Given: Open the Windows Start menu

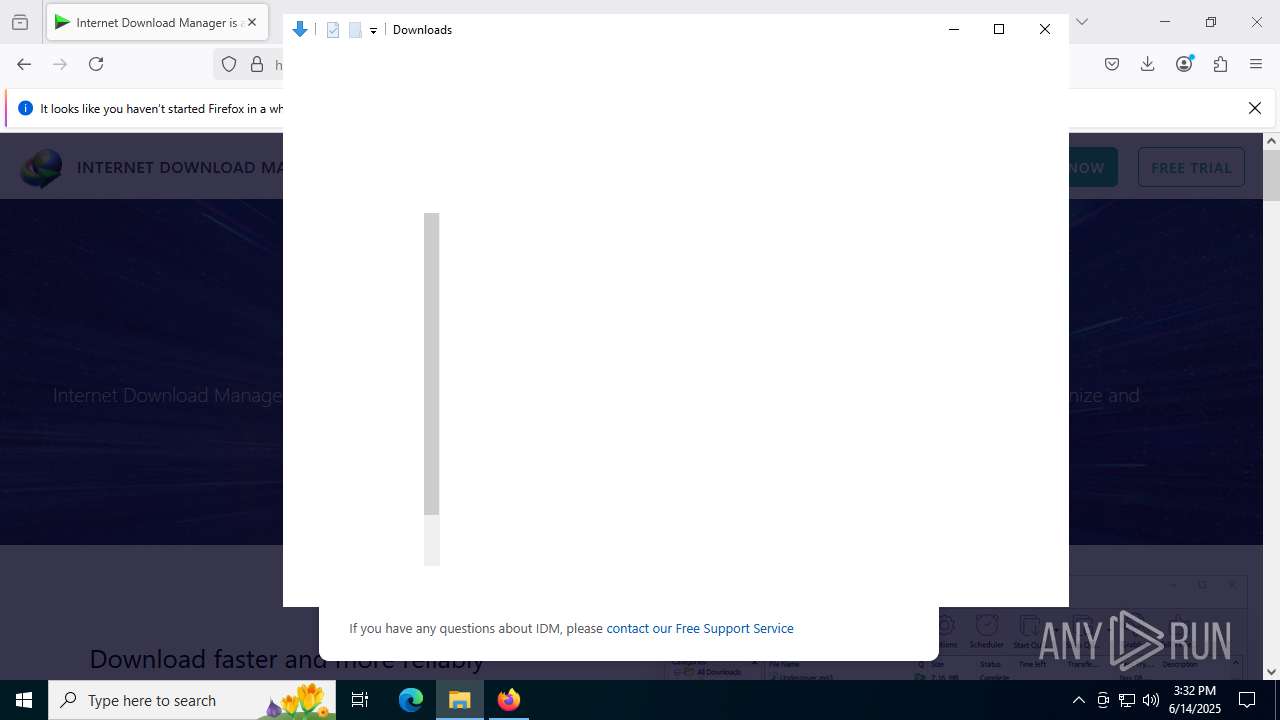Looking at the screenshot, I should click(24, 700).
